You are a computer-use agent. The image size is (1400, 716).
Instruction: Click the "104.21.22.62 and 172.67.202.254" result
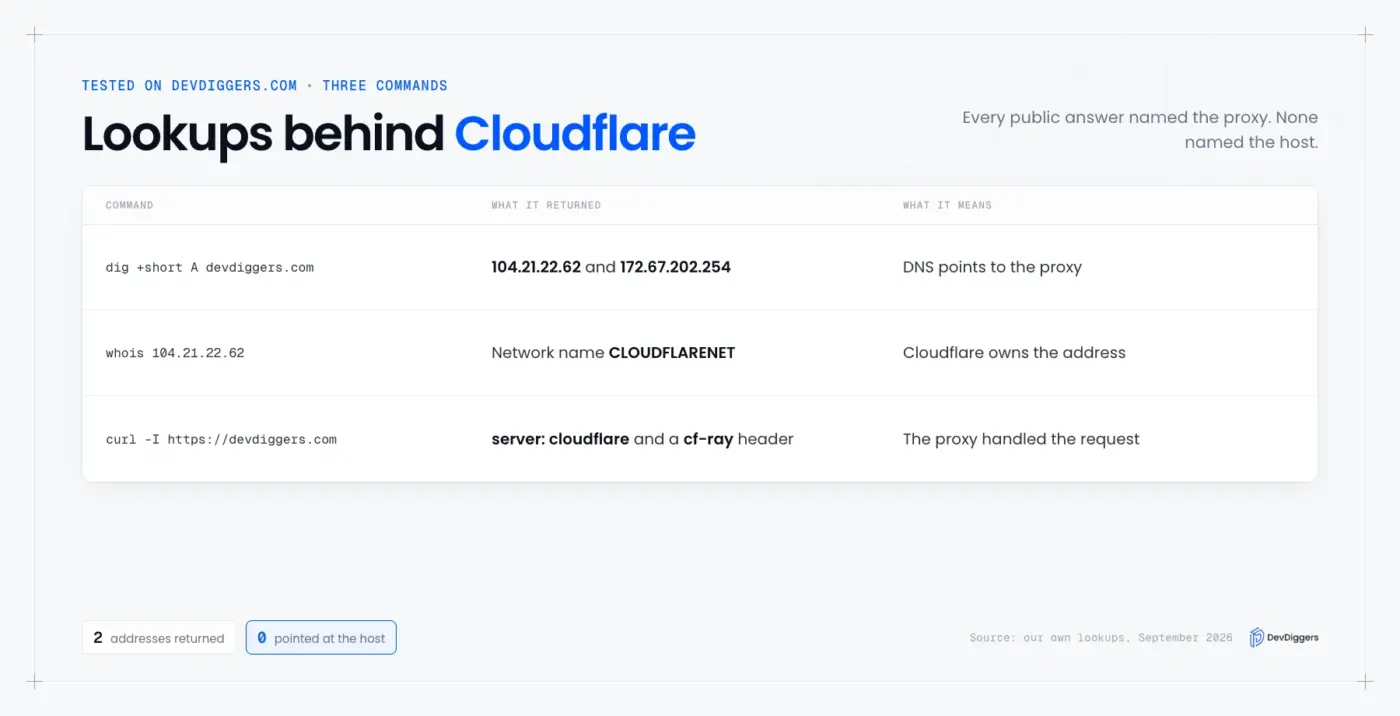point(611,267)
